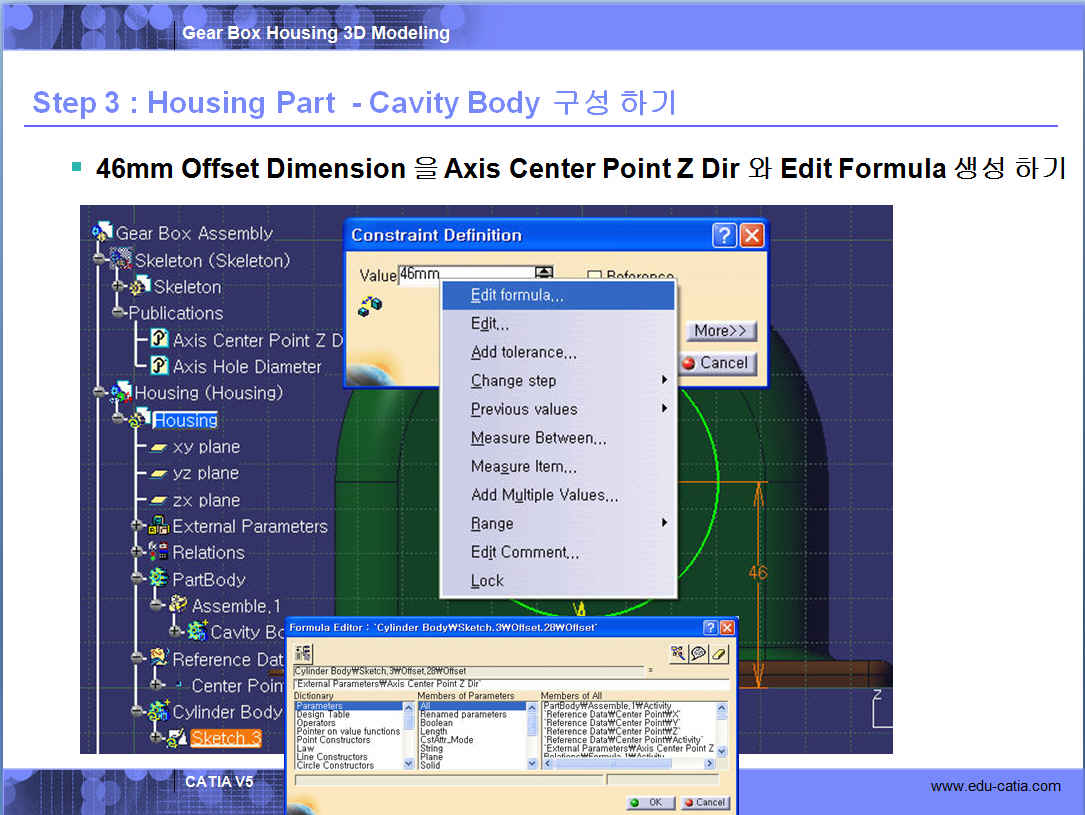Click the Incremental toggle icon in Formula Editor
Screen dimensions: 1085x815
coord(304,652)
